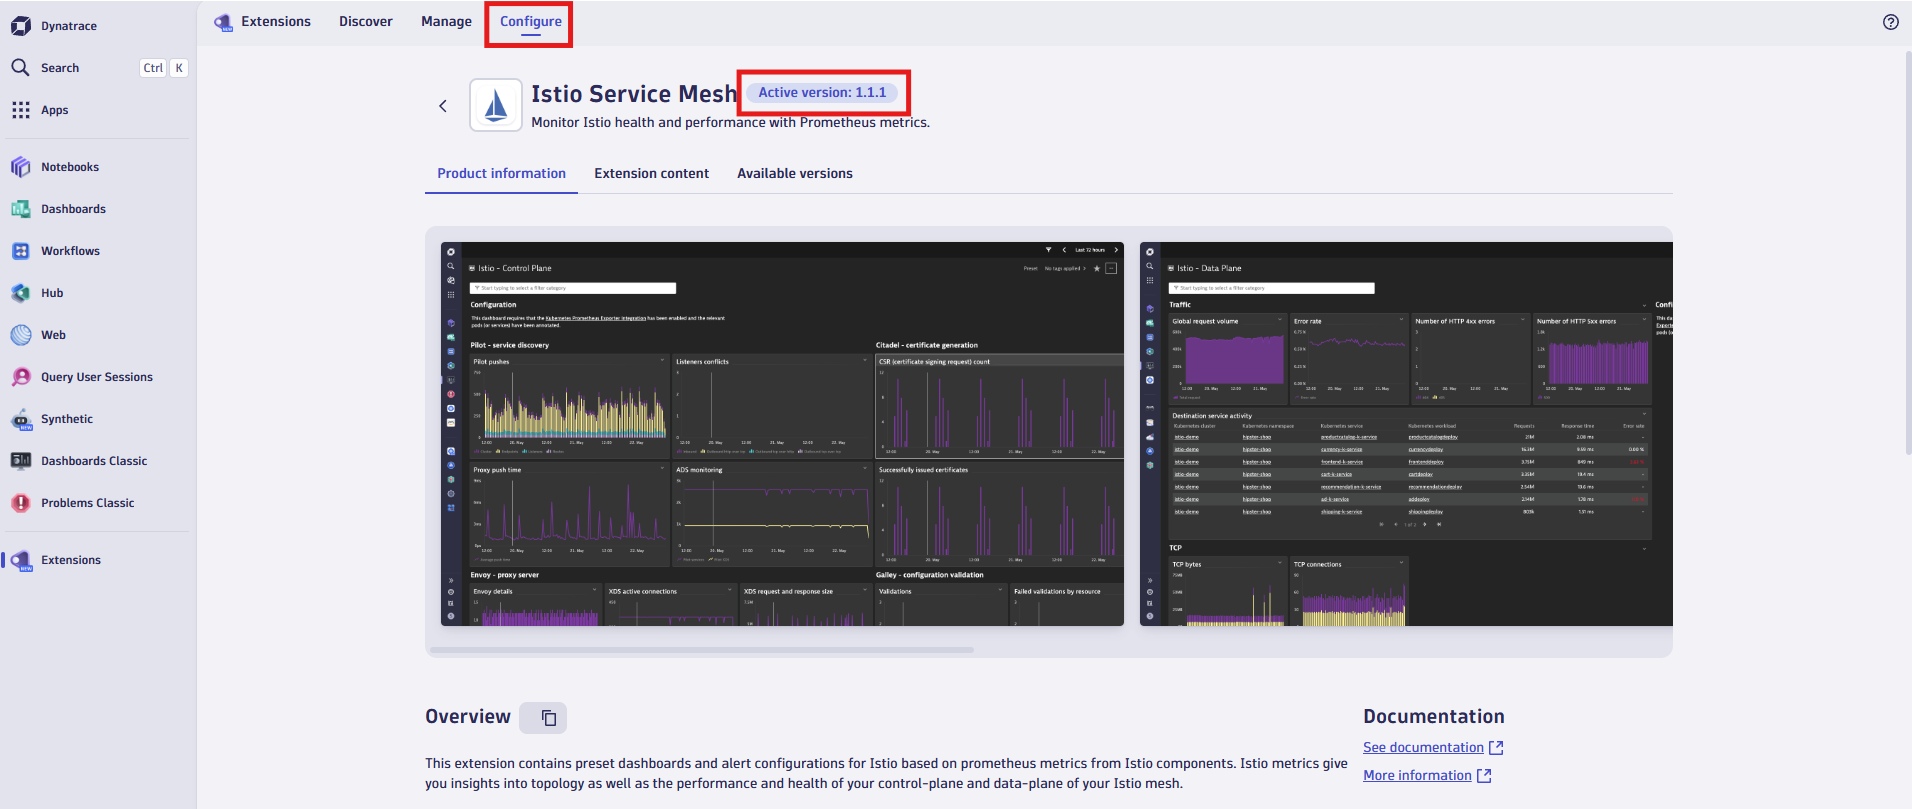Click the screenshot carousel horizontal scrollbar
The width and height of the screenshot is (1912, 809).
pyautogui.click(x=702, y=650)
